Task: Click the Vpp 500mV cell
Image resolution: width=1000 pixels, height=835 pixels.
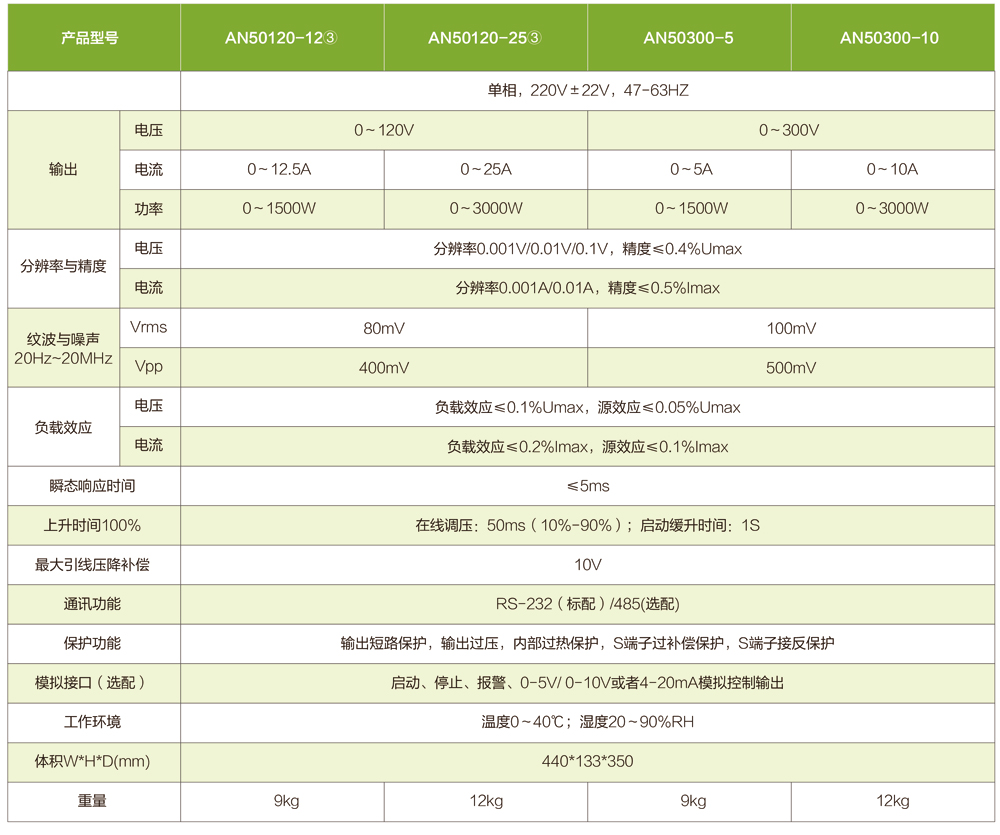Action: point(790,367)
